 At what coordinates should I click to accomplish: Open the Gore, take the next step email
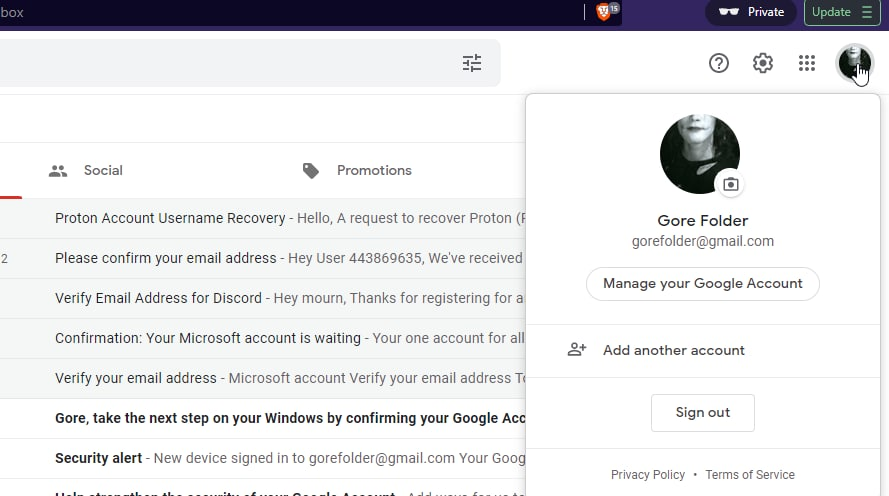263,418
